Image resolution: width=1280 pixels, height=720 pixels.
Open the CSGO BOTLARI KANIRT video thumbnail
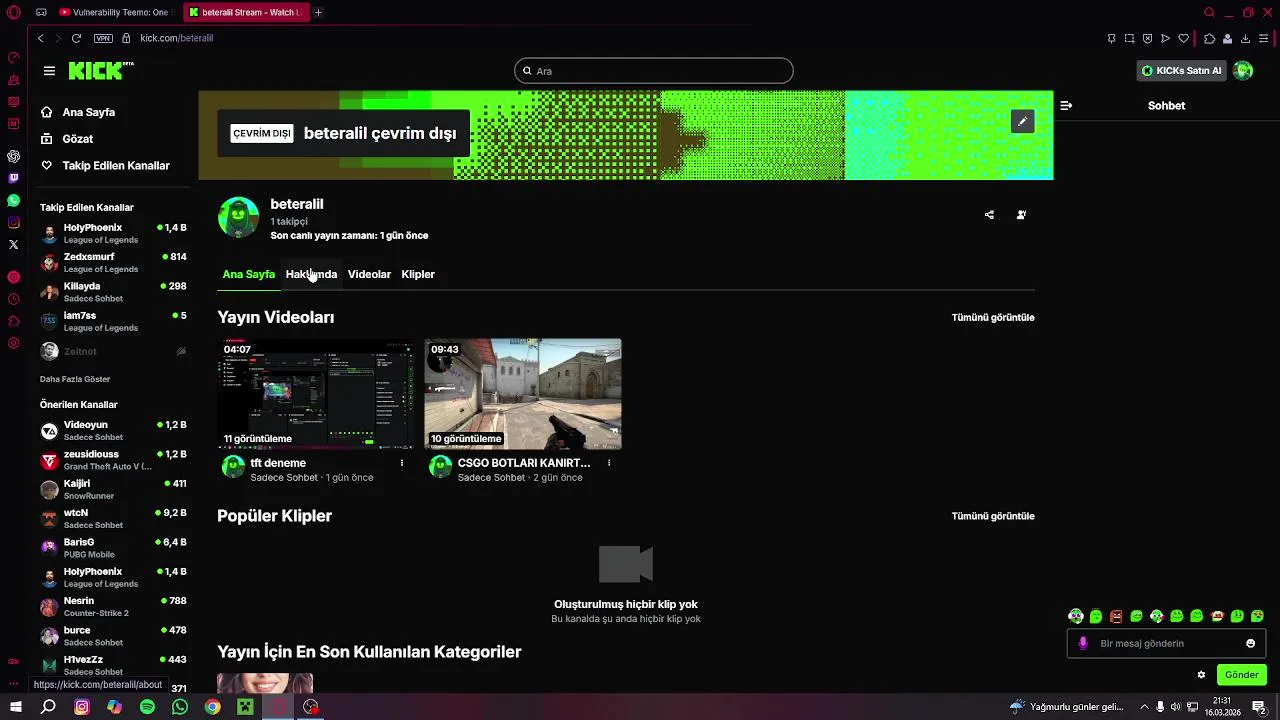(x=523, y=393)
